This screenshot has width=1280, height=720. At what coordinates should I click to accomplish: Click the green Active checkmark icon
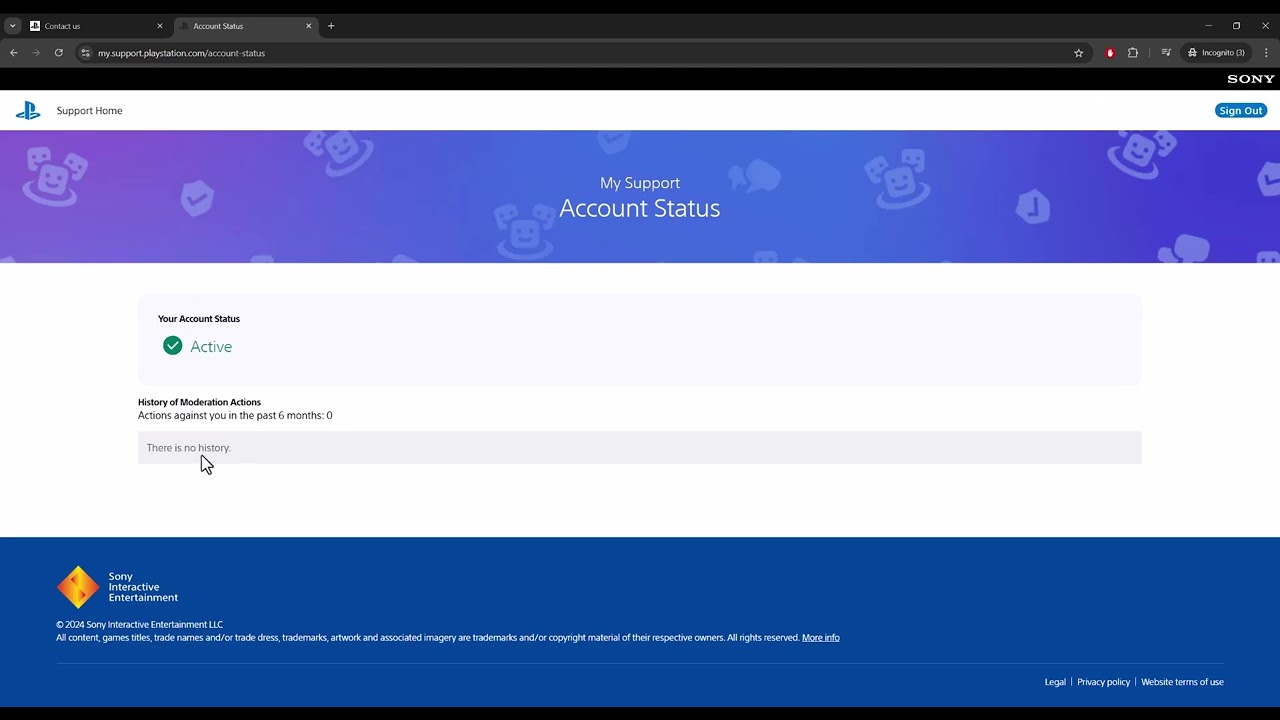[x=173, y=346]
